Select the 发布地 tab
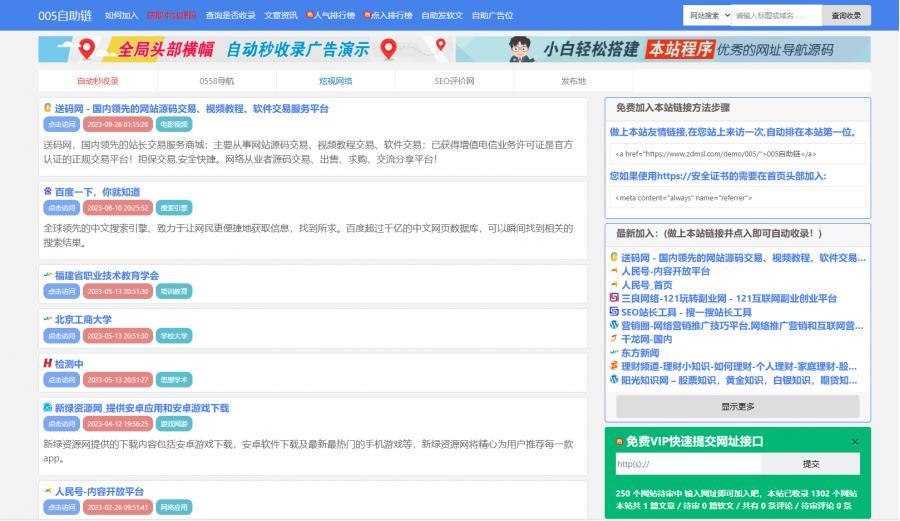The height and width of the screenshot is (521, 900). click(573, 81)
